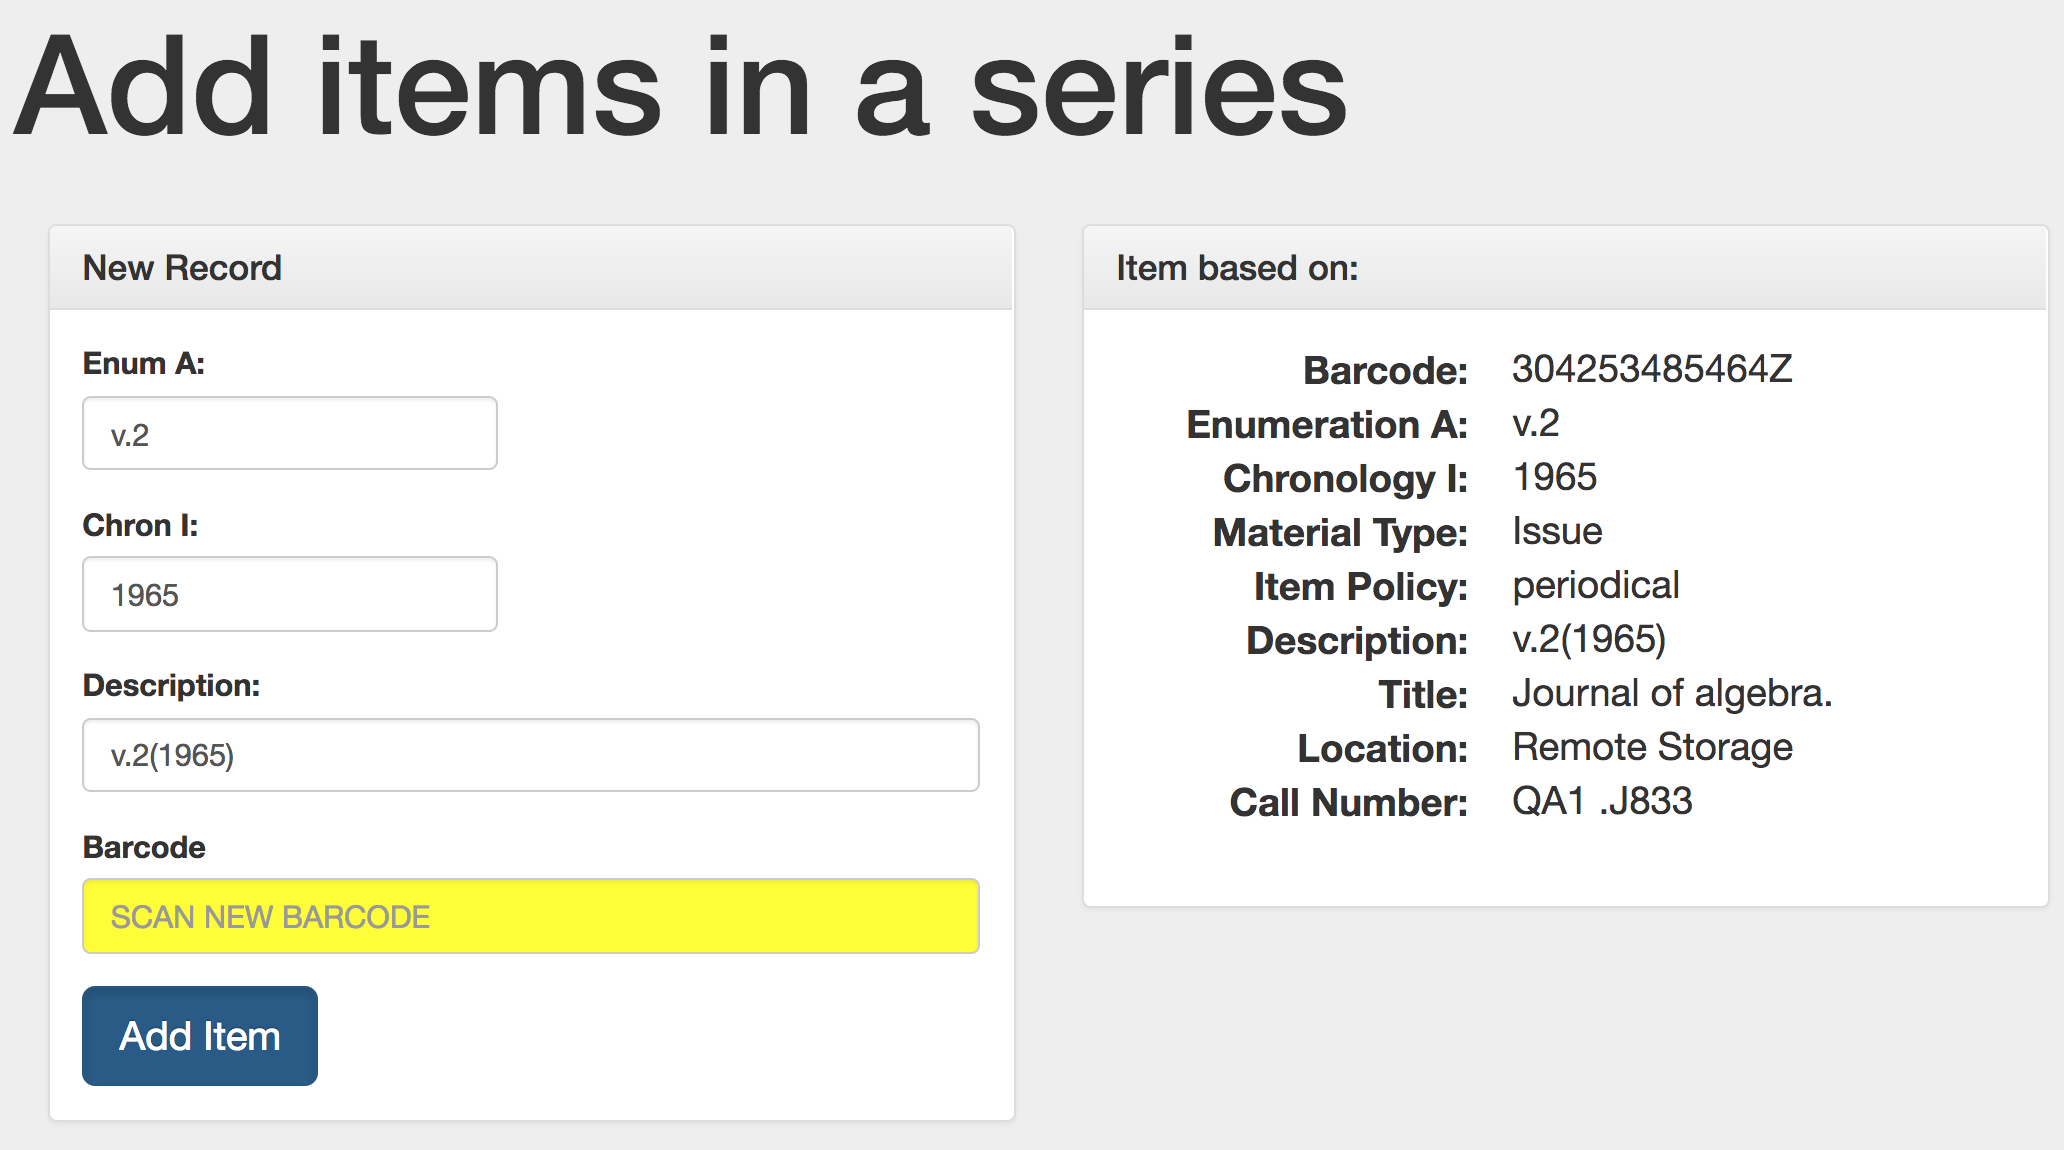Click into the Description input field

(530, 755)
